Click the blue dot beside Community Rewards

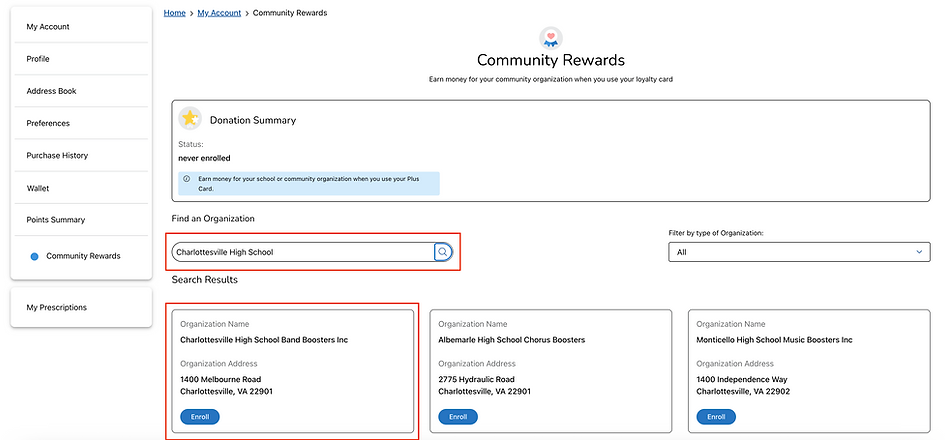(x=34, y=256)
